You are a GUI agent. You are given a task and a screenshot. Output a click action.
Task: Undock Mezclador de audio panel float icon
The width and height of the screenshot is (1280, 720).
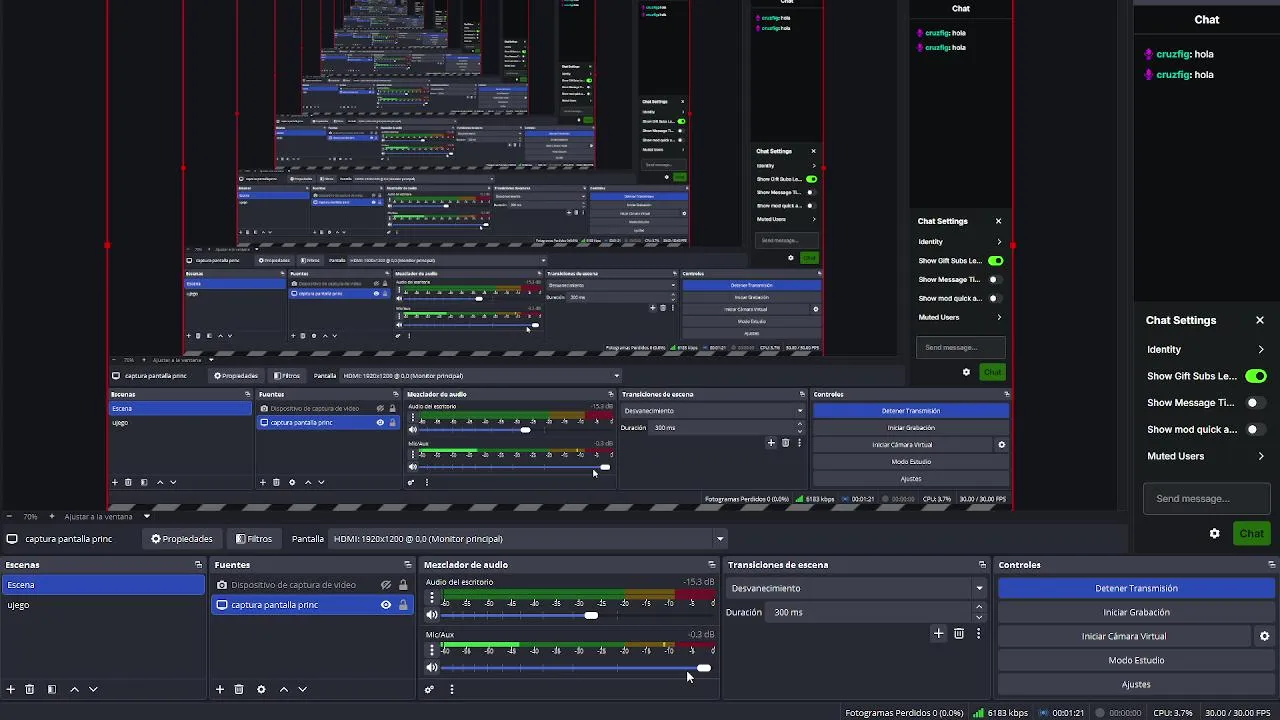(x=712, y=565)
